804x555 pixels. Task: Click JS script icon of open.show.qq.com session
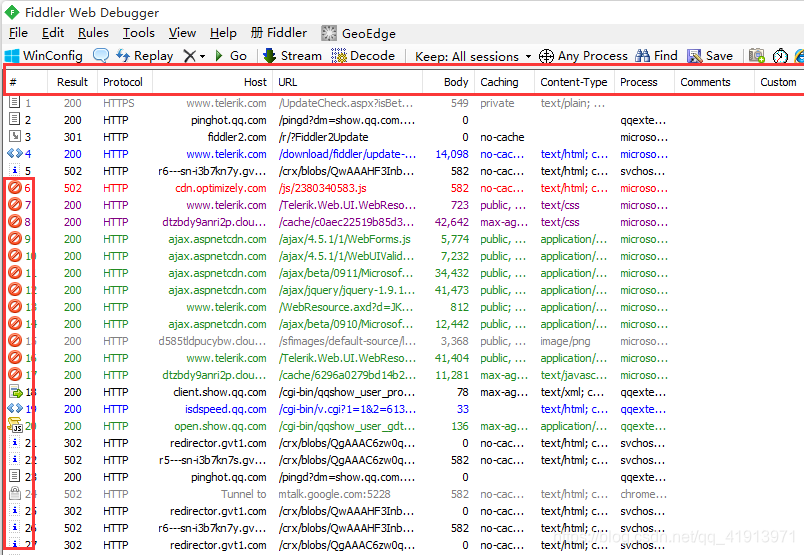coord(15,425)
